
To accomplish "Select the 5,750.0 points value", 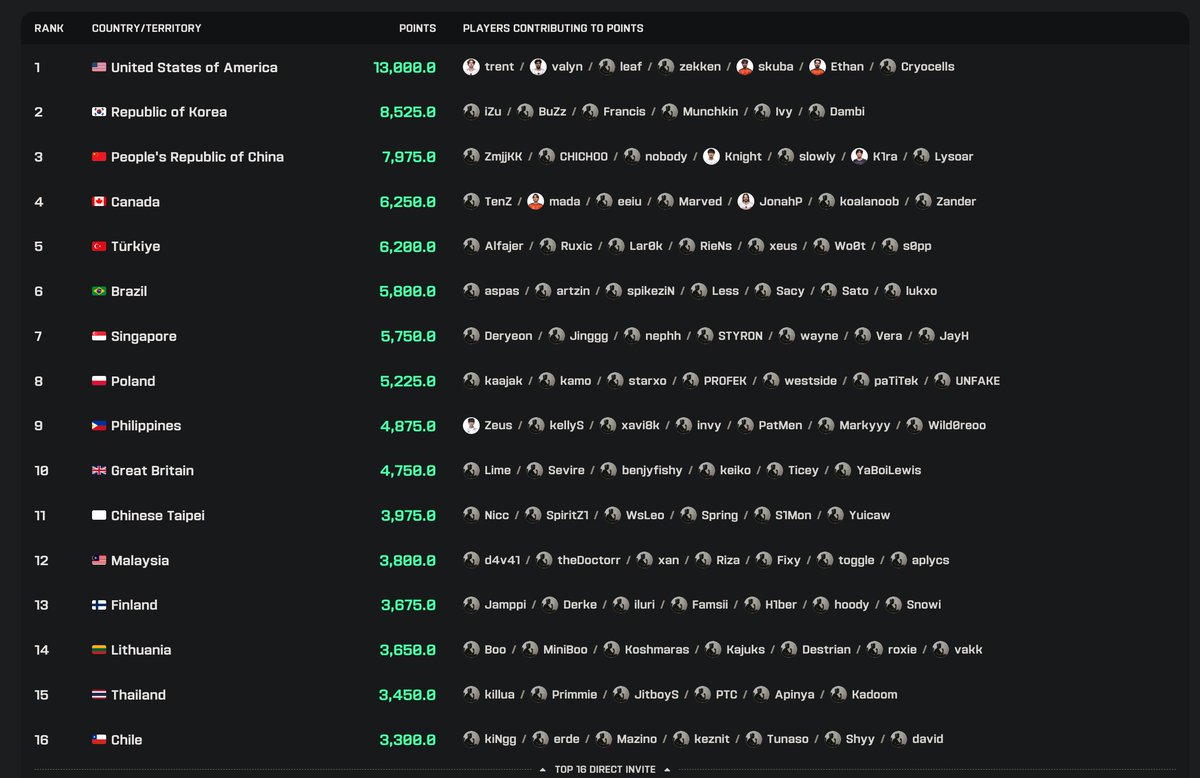I will 408,336.
